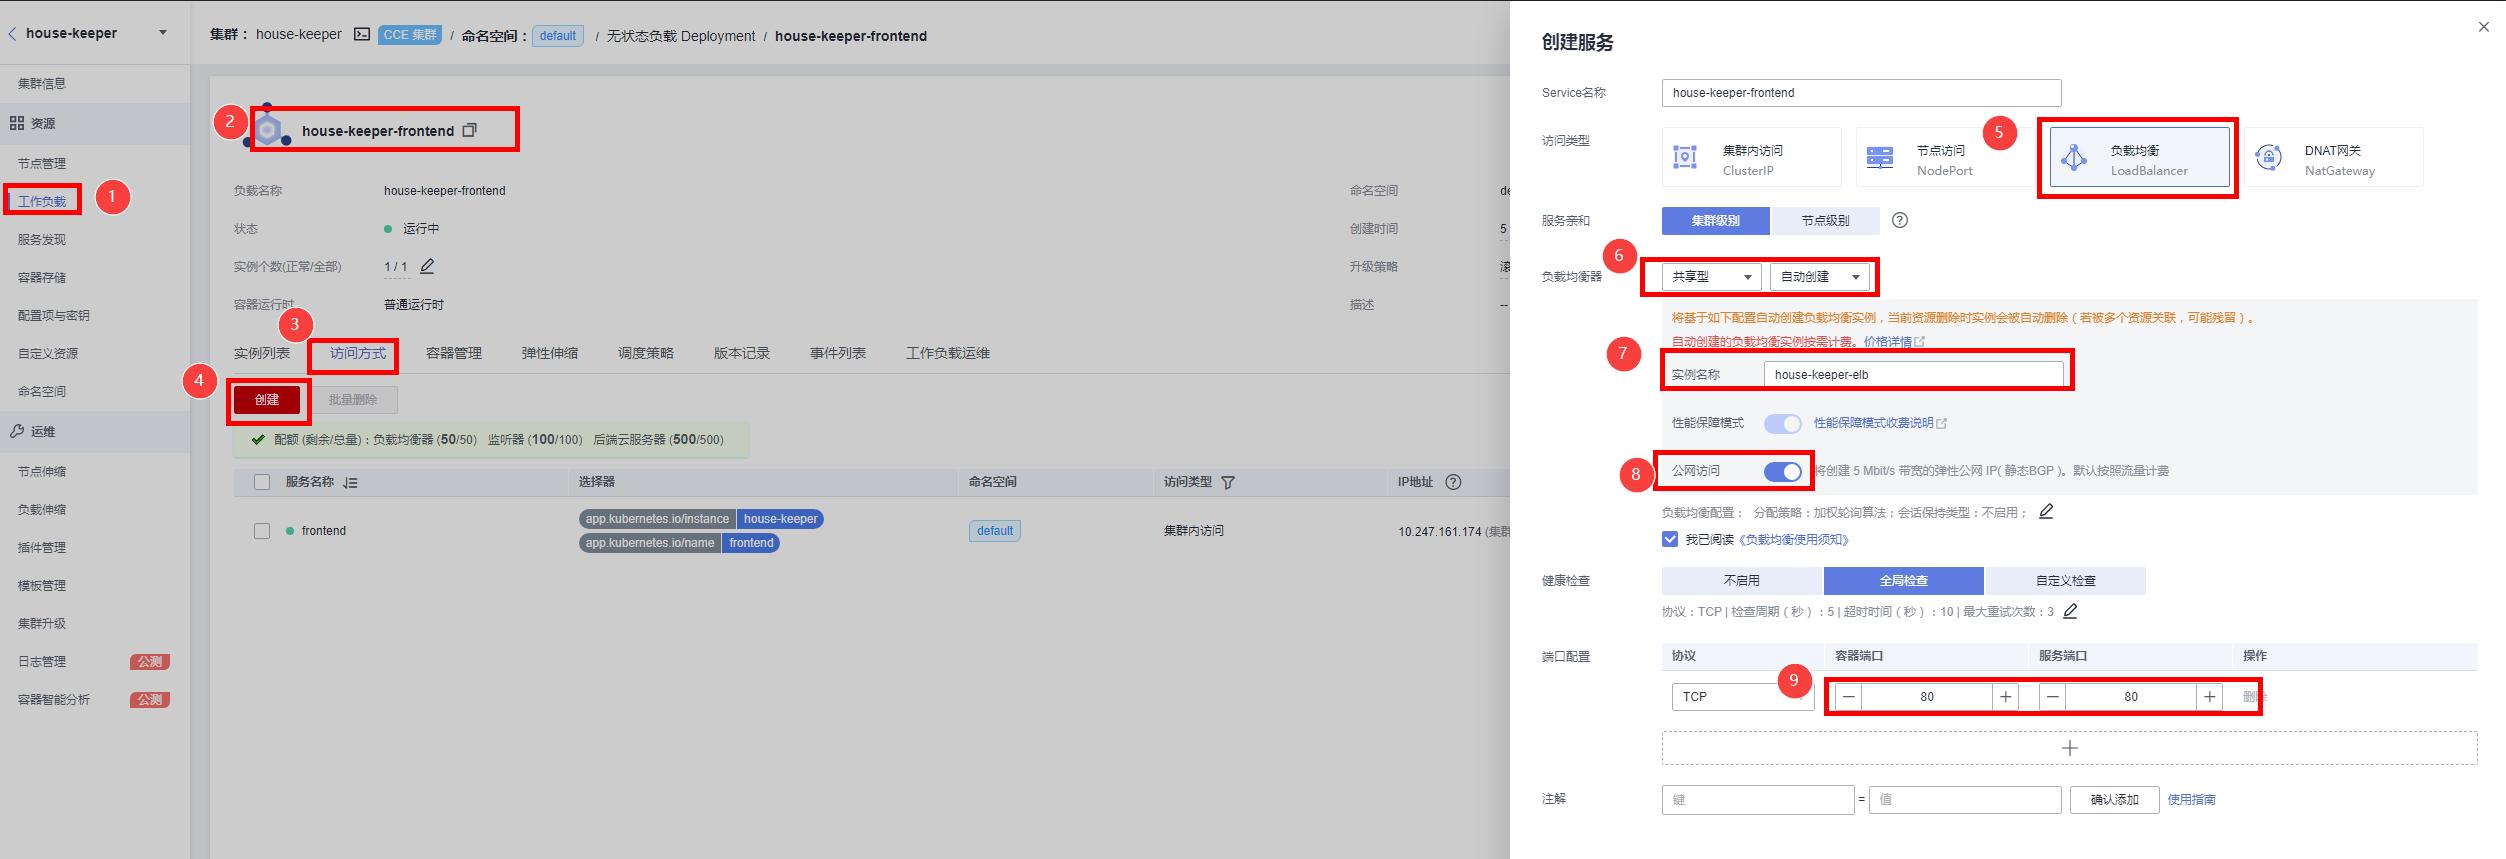2506x859 pixels.
Task: Show service affinity help icon
Action: click(x=1900, y=220)
